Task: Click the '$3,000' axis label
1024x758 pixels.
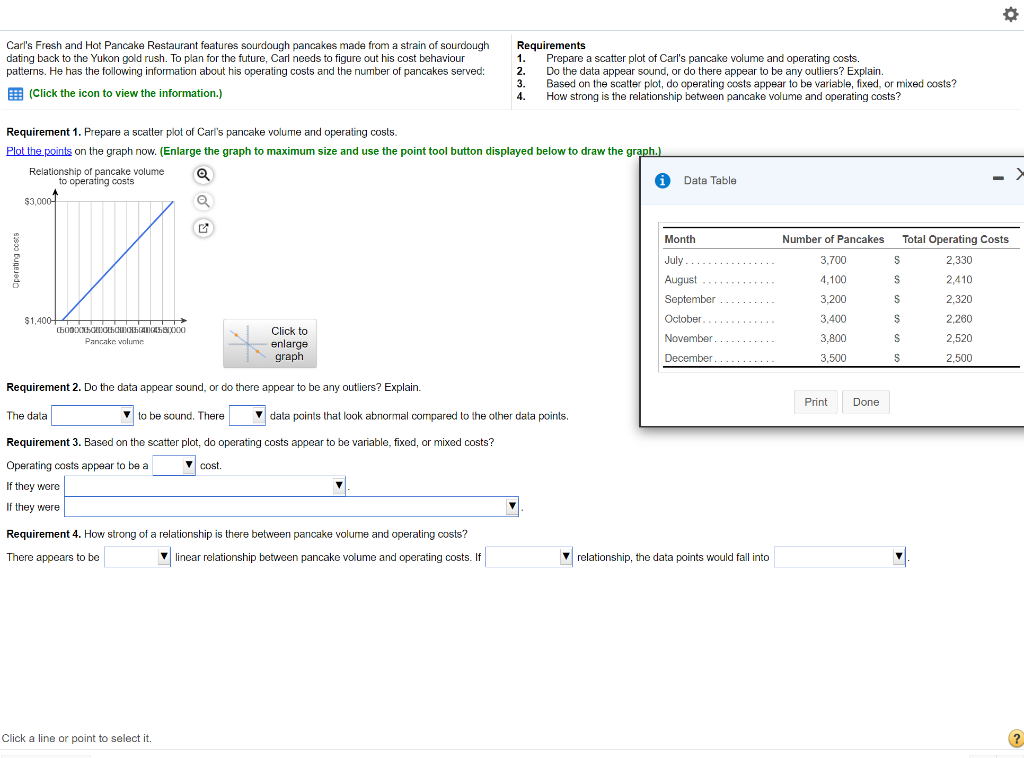Action: click(38, 201)
